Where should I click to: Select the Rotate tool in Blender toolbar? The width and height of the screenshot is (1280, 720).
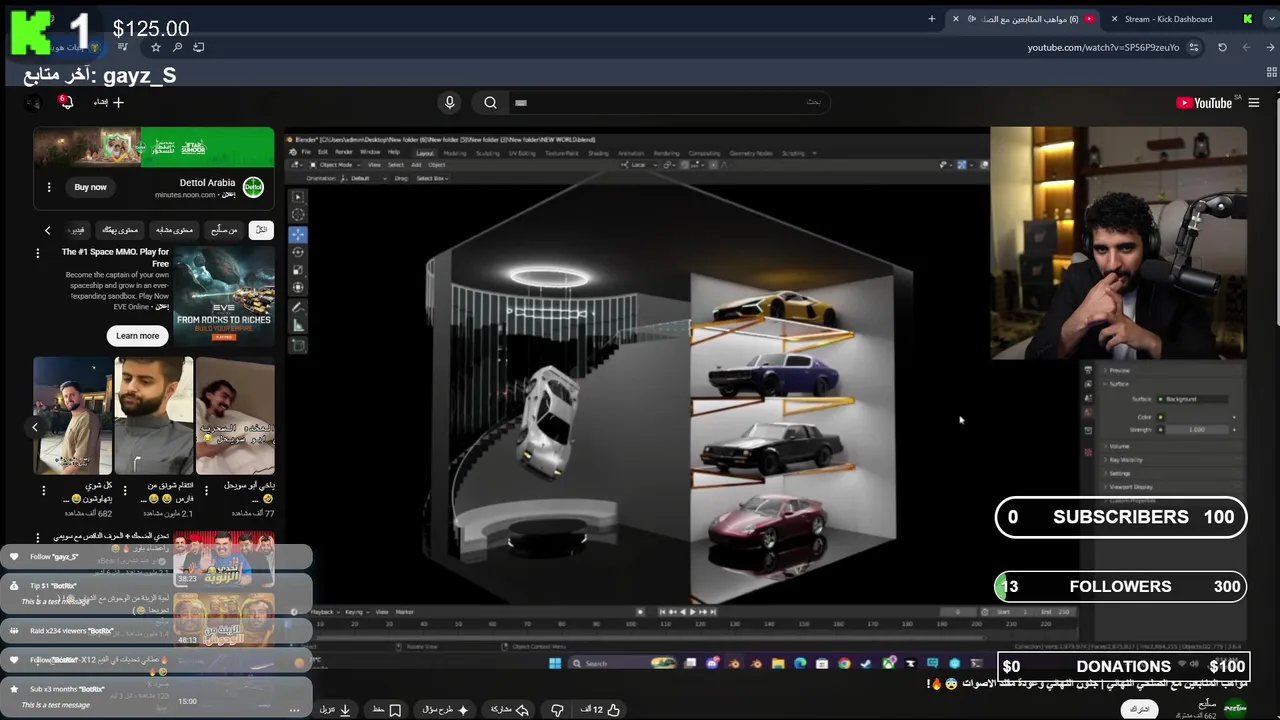click(x=298, y=252)
